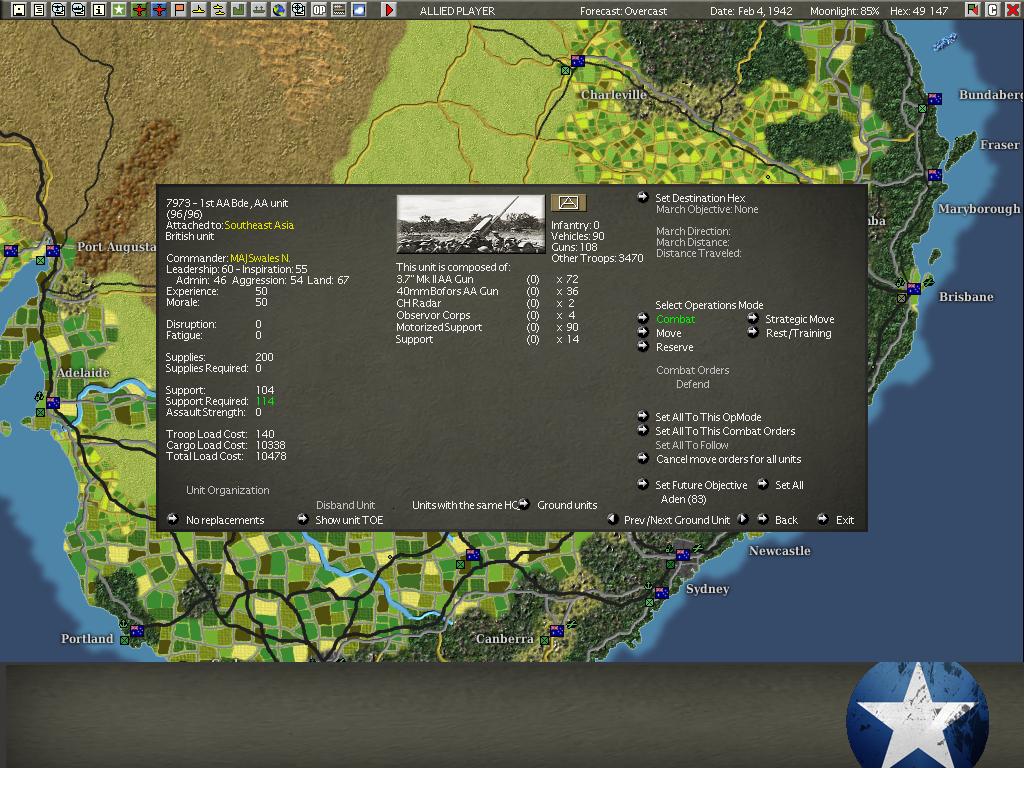Select Combat operations mode
Viewport: 1024px width, 786px height.
point(675,319)
